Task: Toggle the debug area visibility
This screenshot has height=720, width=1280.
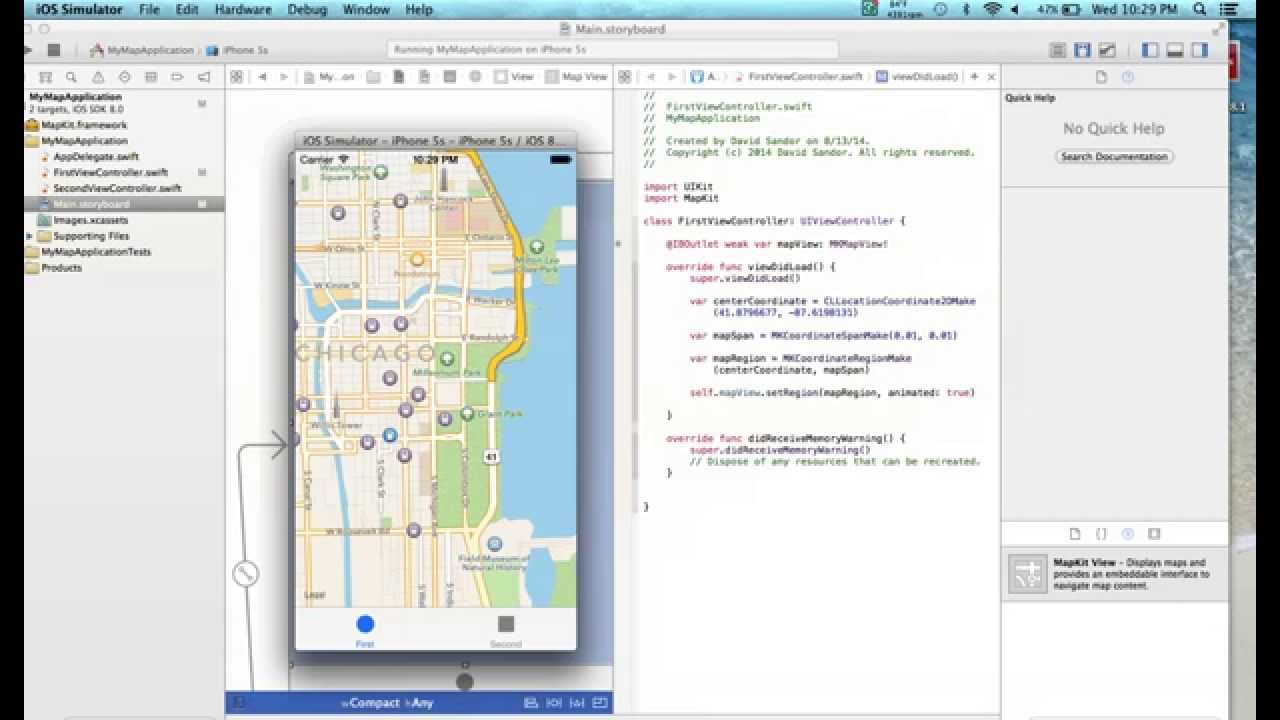Action: (1175, 50)
